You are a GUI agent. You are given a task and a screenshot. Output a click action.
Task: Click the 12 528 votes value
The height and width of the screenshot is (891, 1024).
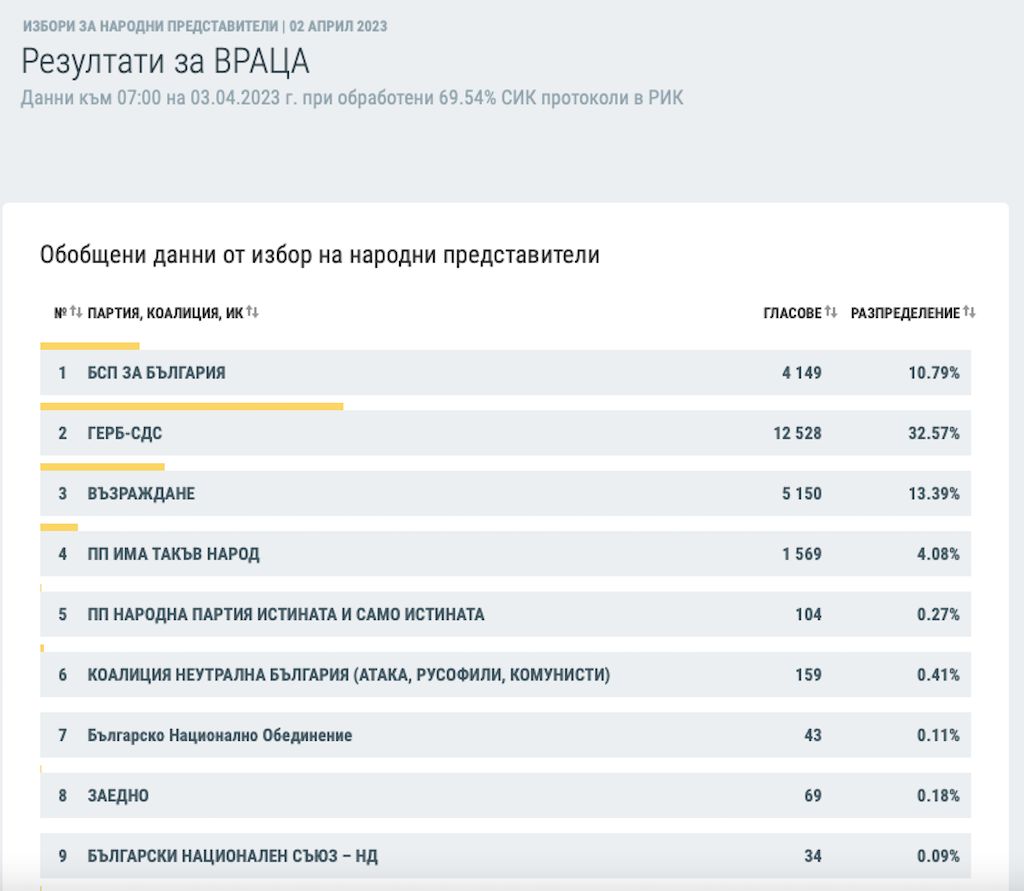pyautogui.click(x=796, y=433)
